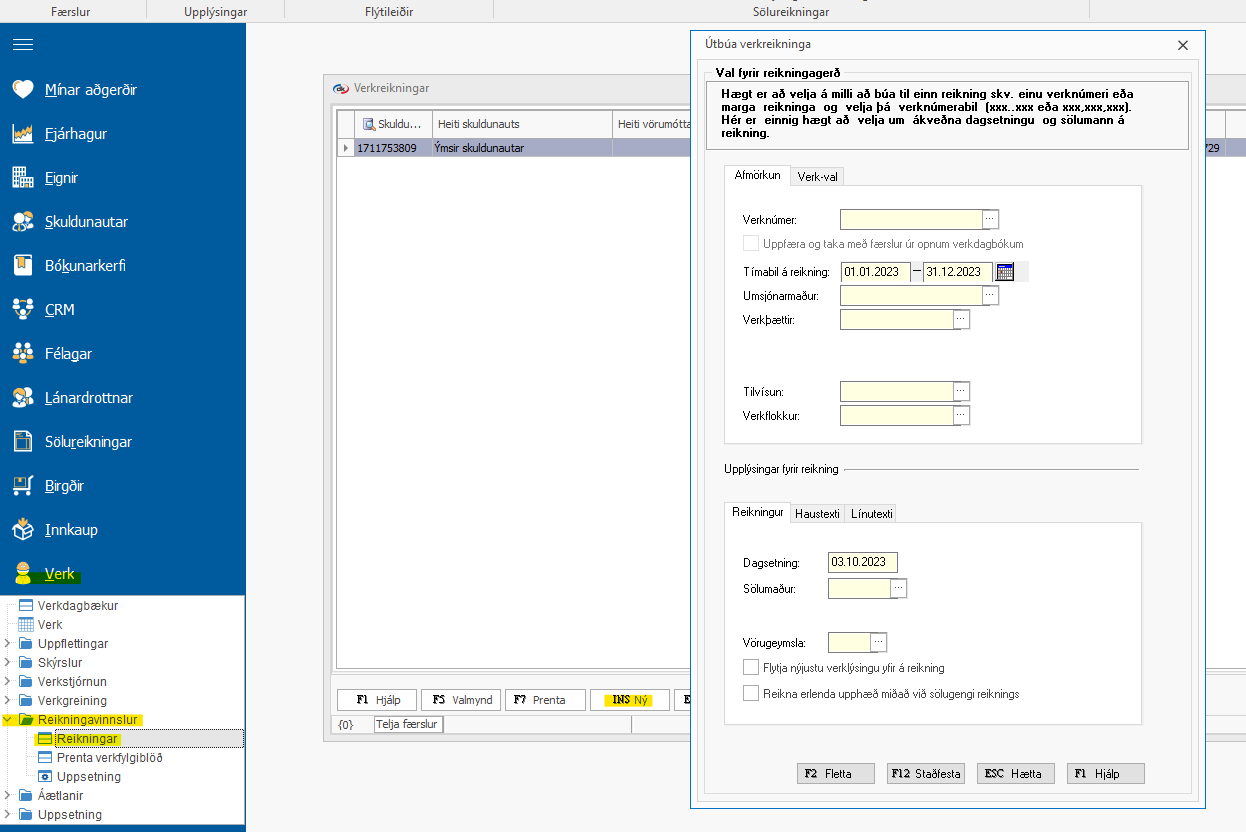Open the hamburger menu icon
The width and height of the screenshot is (1246, 832).
point(23,45)
